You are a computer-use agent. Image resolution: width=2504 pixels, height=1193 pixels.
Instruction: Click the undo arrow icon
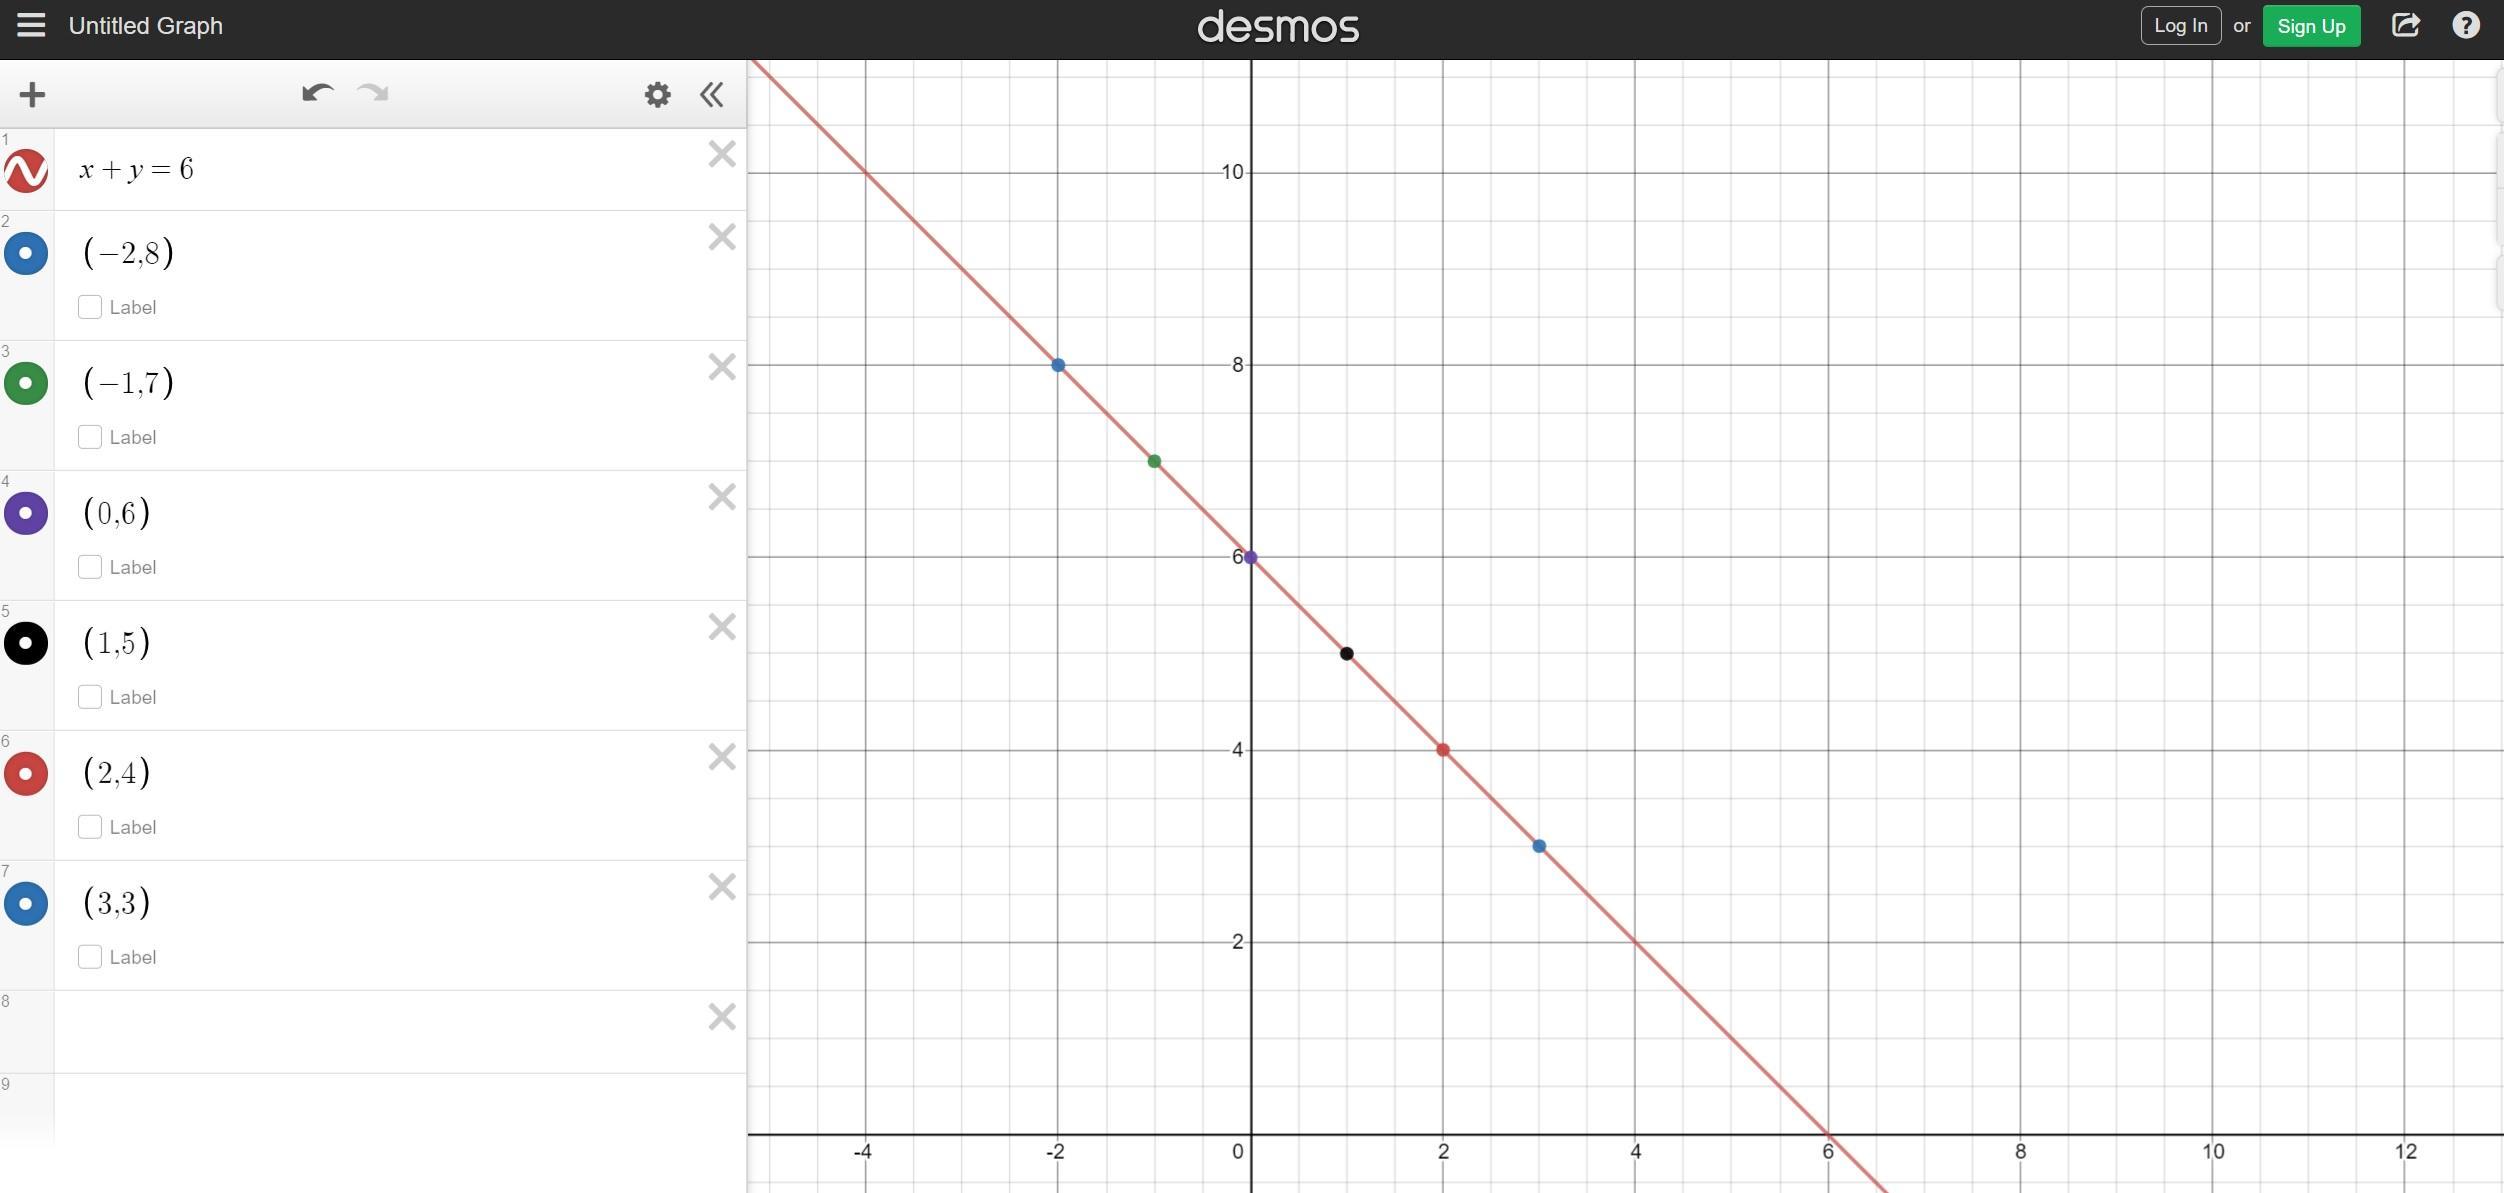tap(313, 93)
